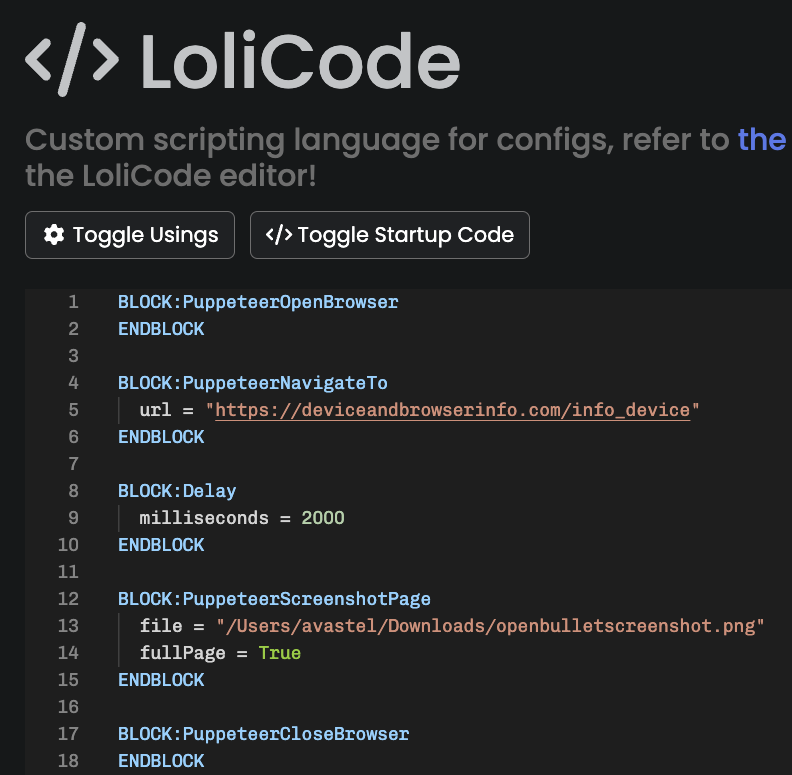Click the last ENDBLOCK on line 18
This screenshot has width=792, height=775.
pos(161,761)
